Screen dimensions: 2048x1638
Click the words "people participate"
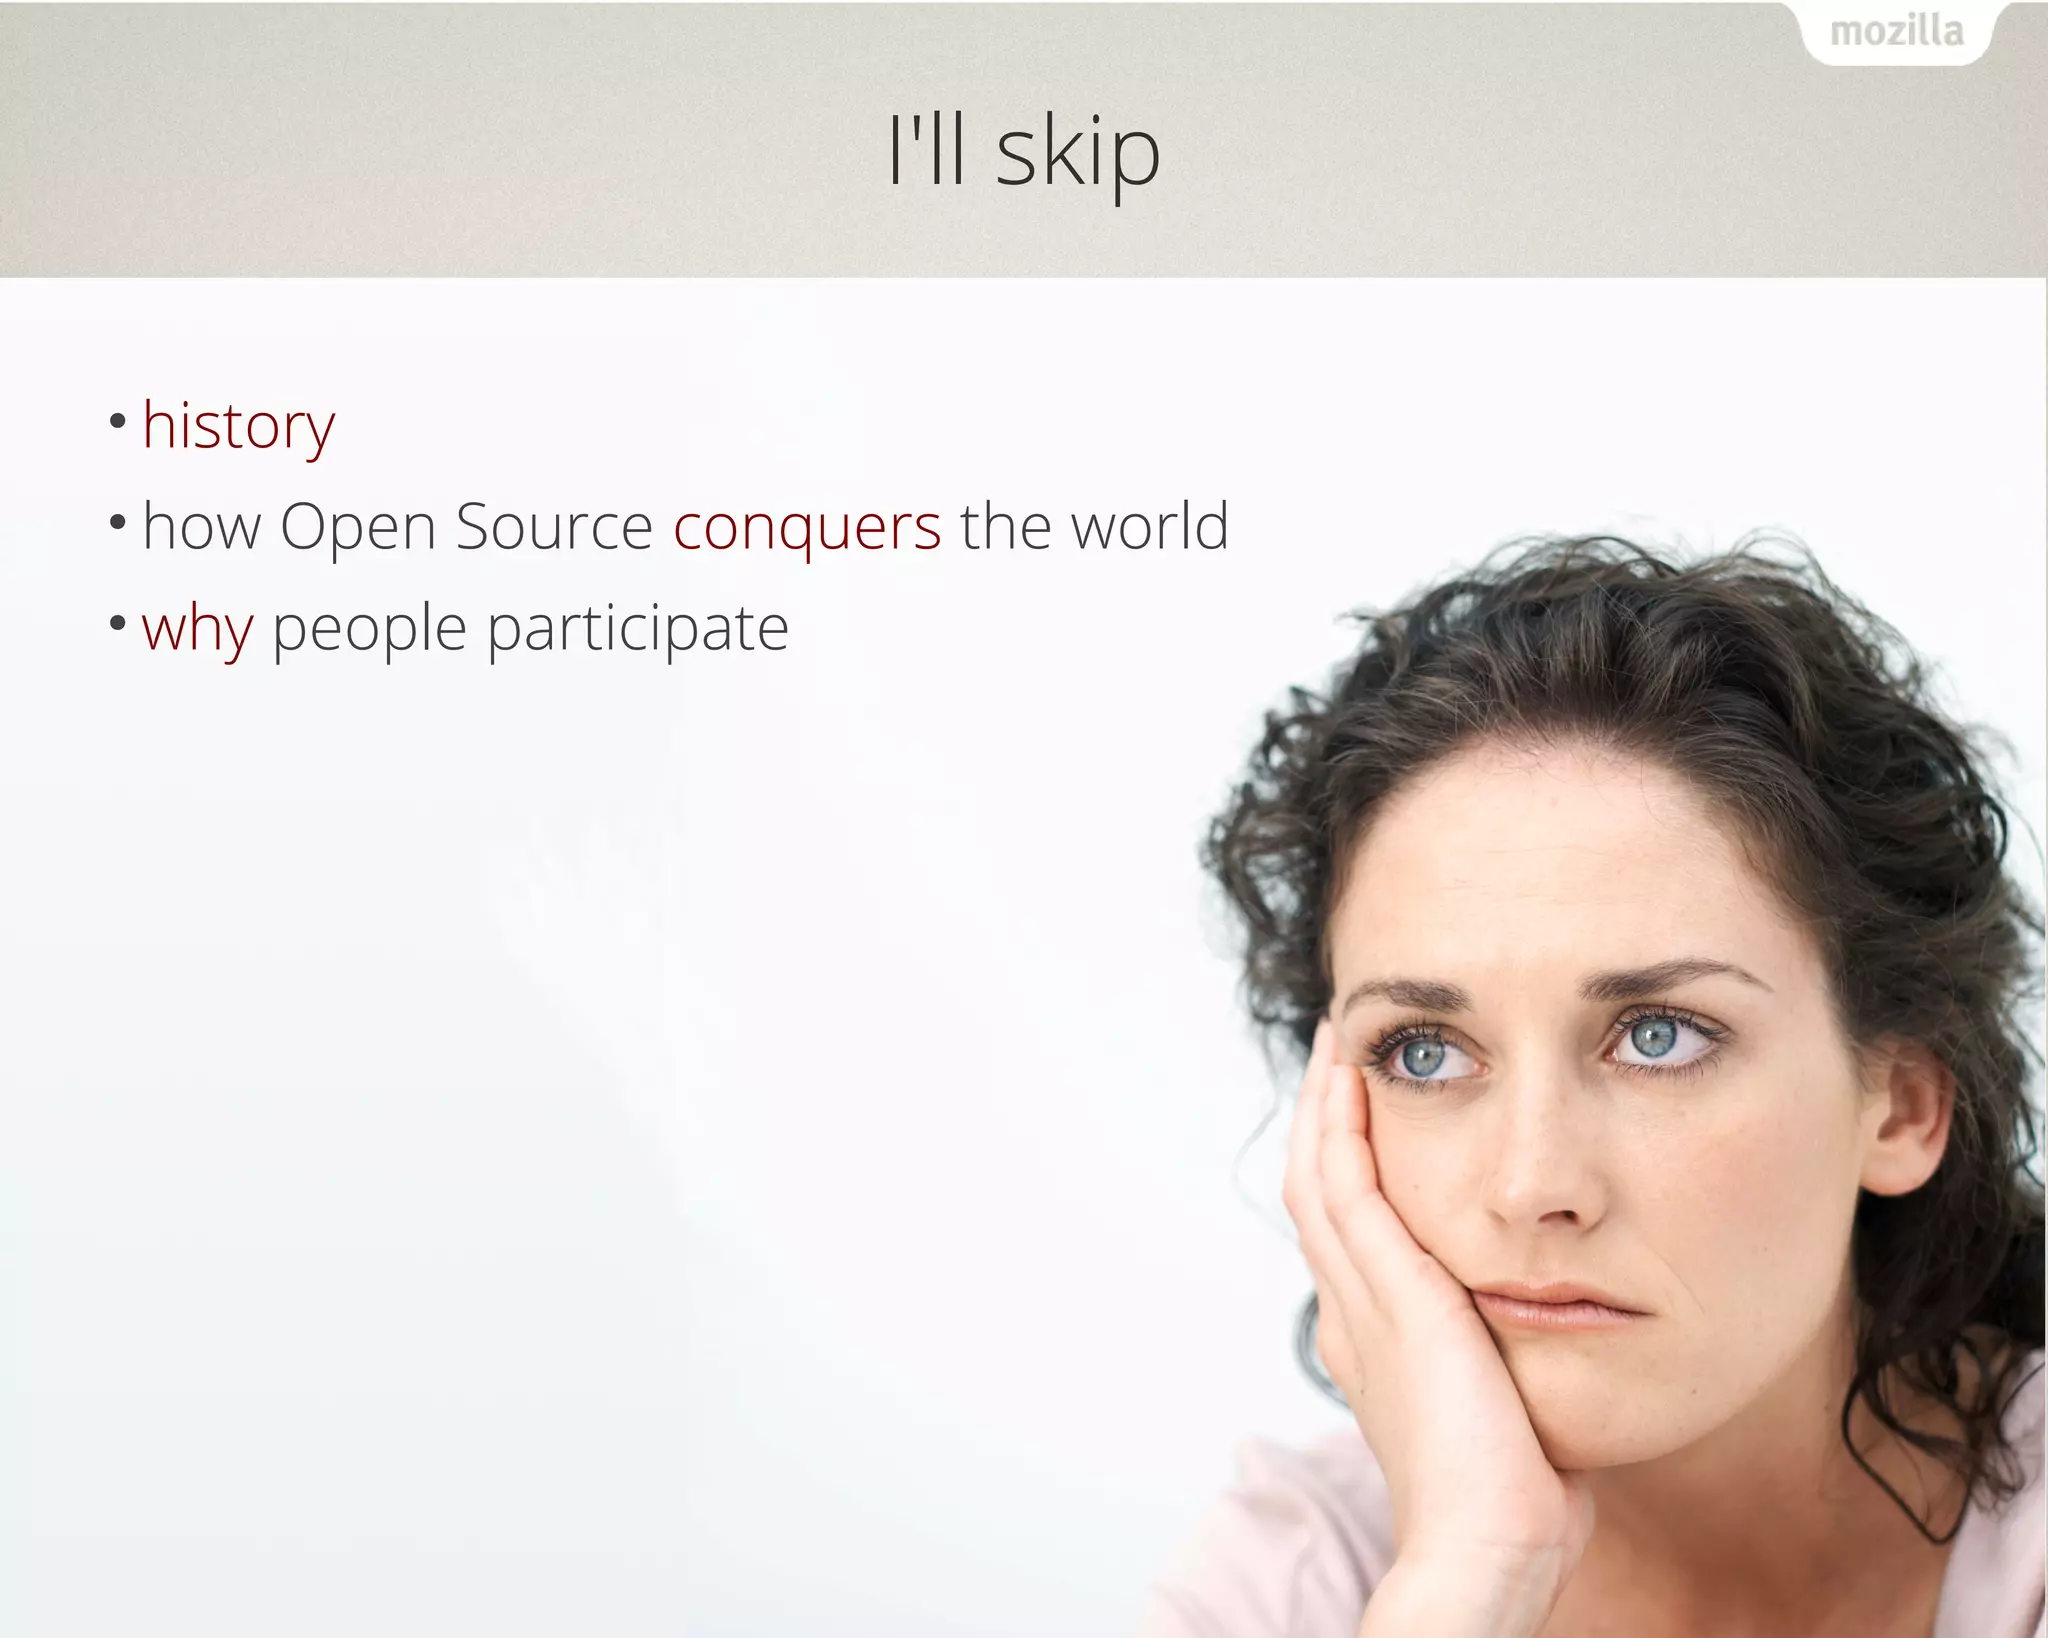pos(530,630)
